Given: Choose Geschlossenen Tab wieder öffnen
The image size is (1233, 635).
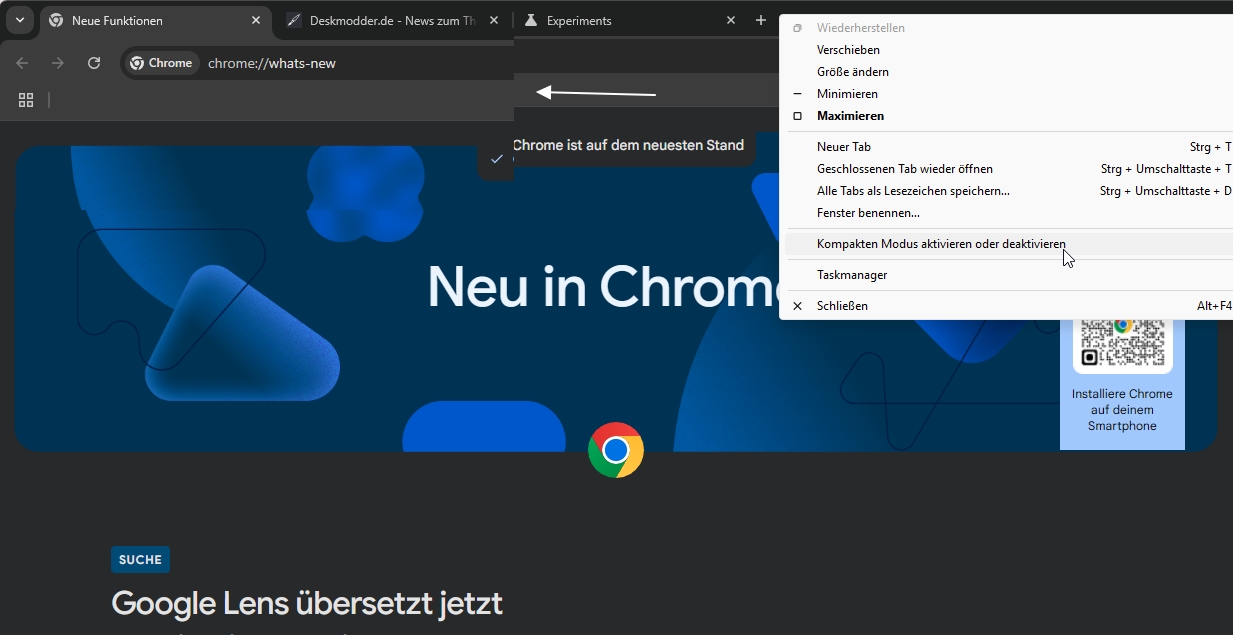Looking at the screenshot, I should pyautogui.click(x=904, y=169).
